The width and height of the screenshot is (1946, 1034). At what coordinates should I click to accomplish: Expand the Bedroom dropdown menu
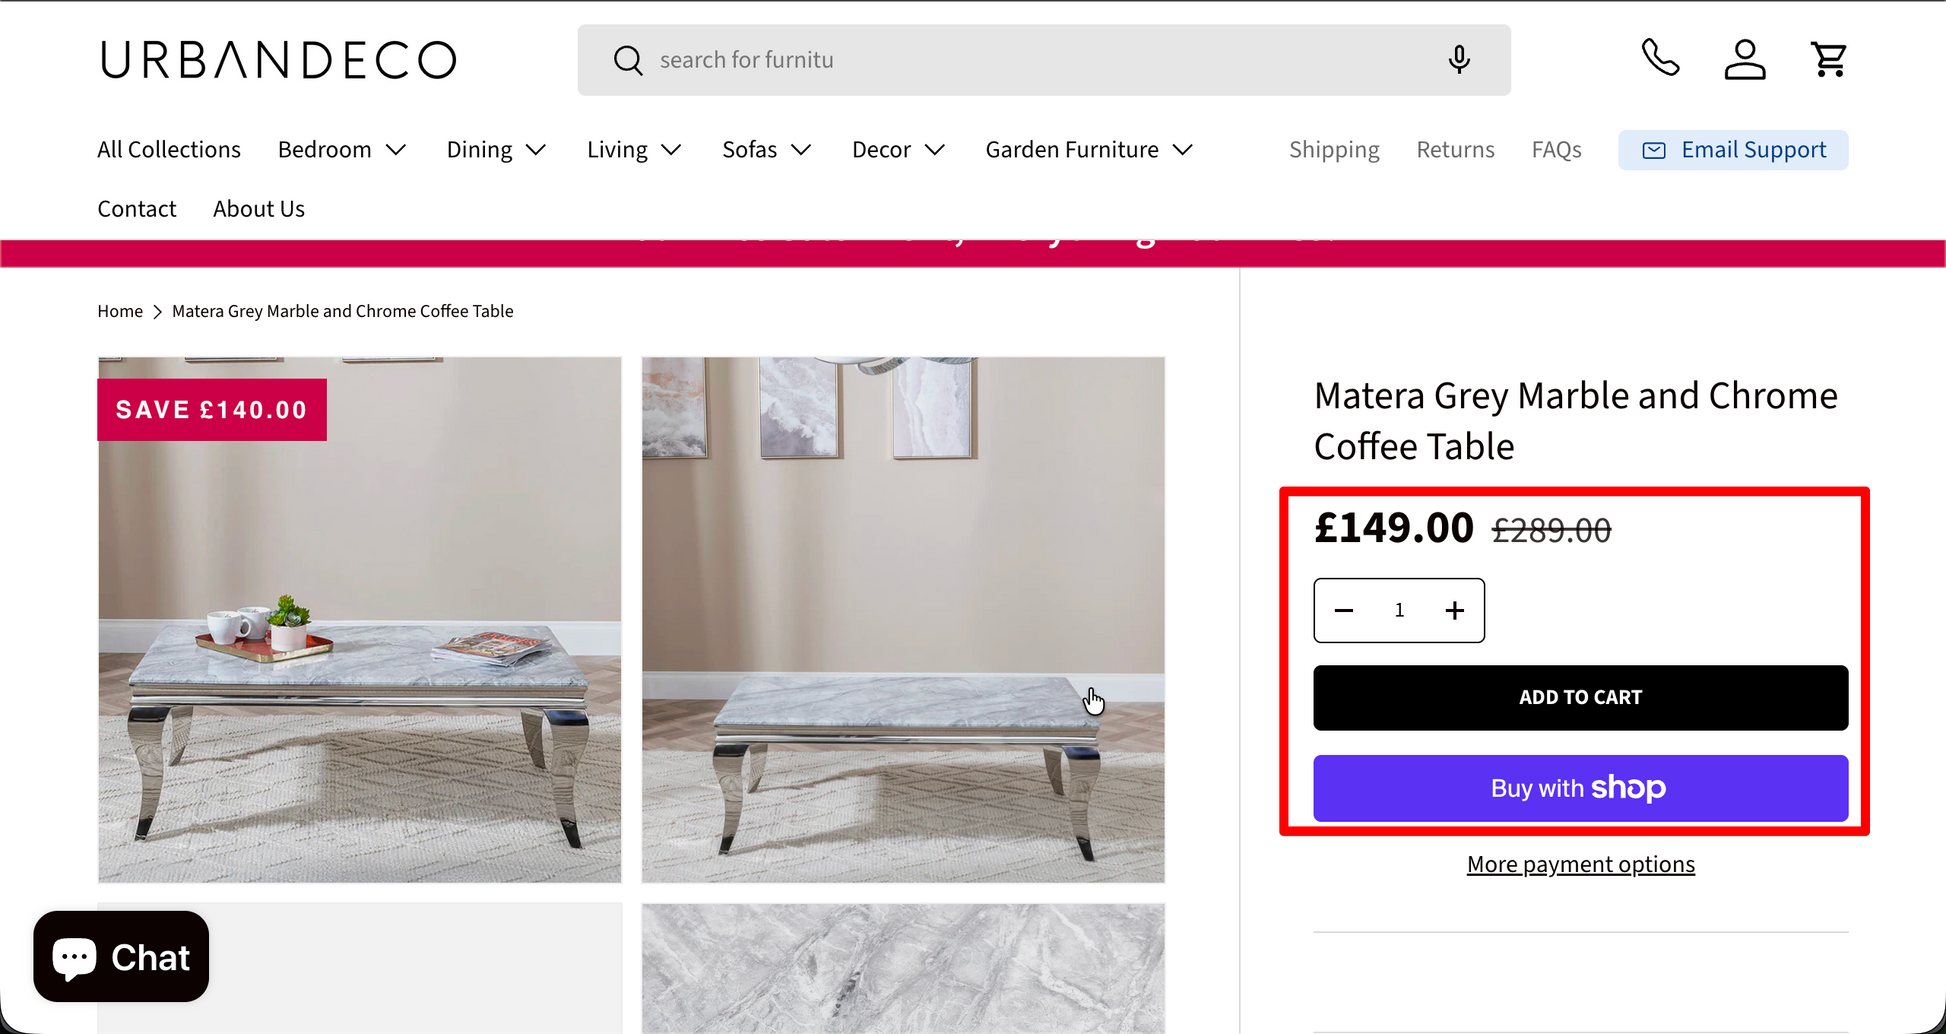tap(342, 150)
